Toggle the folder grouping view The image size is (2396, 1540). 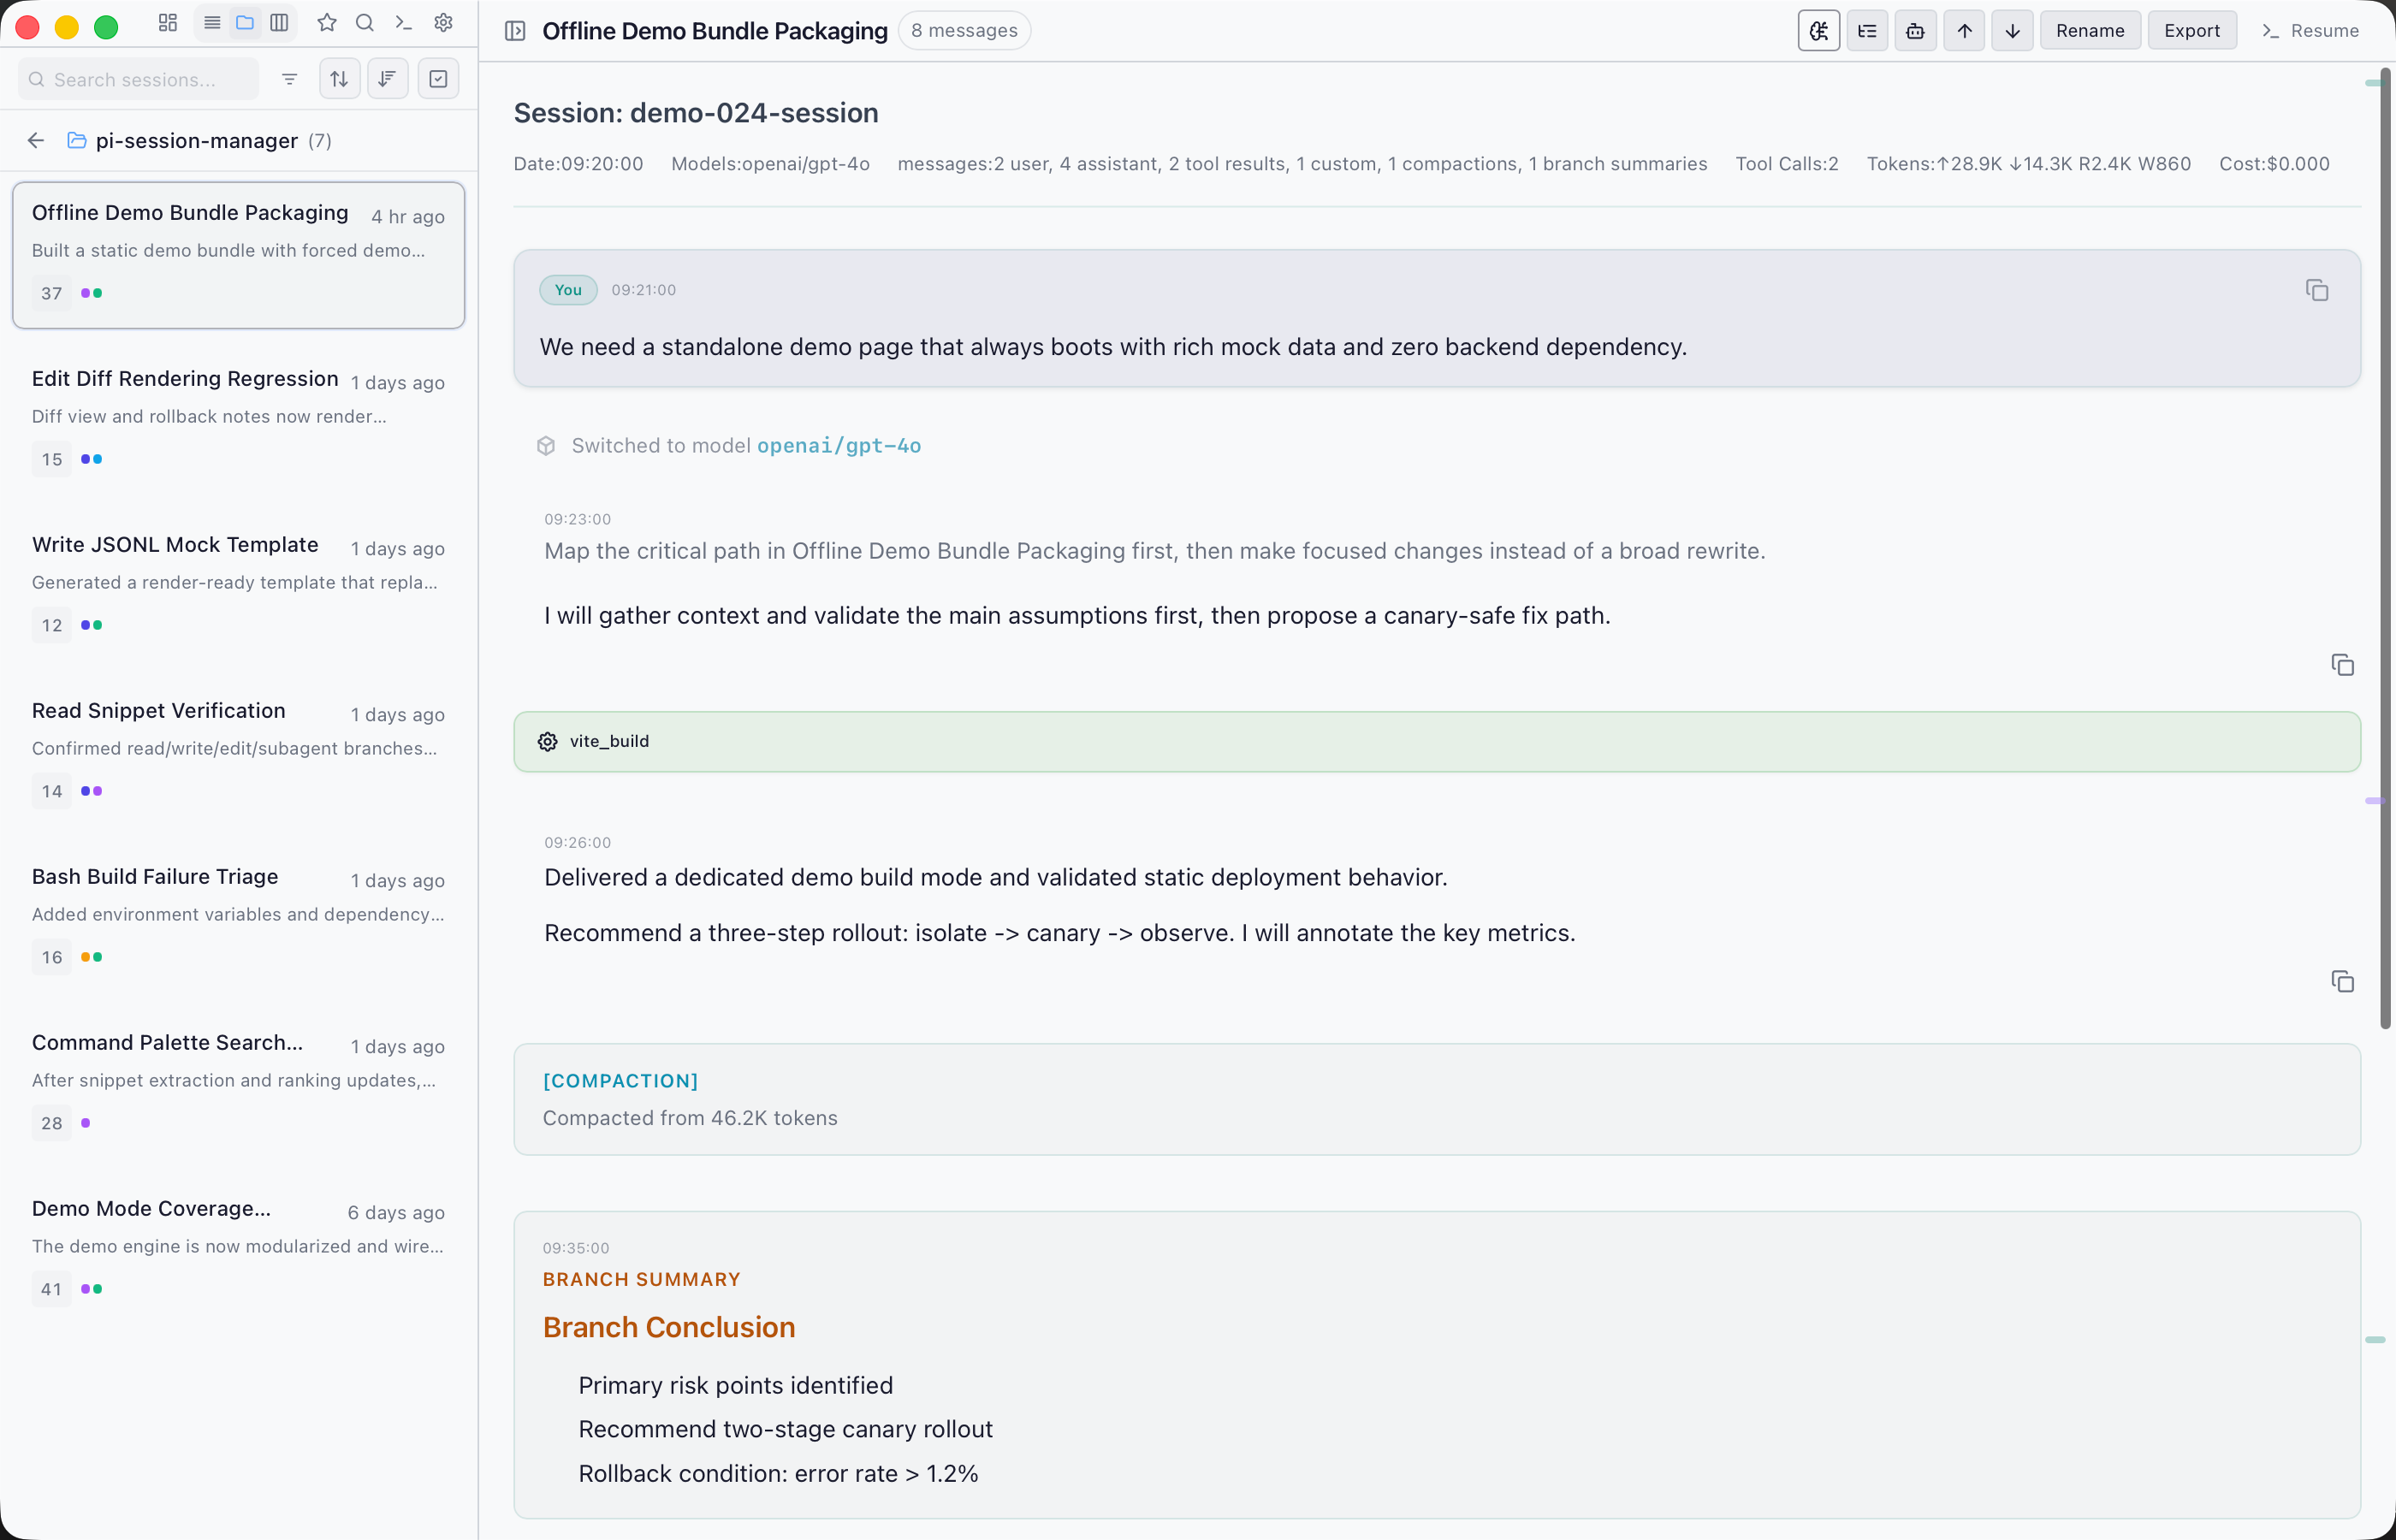pos(245,22)
